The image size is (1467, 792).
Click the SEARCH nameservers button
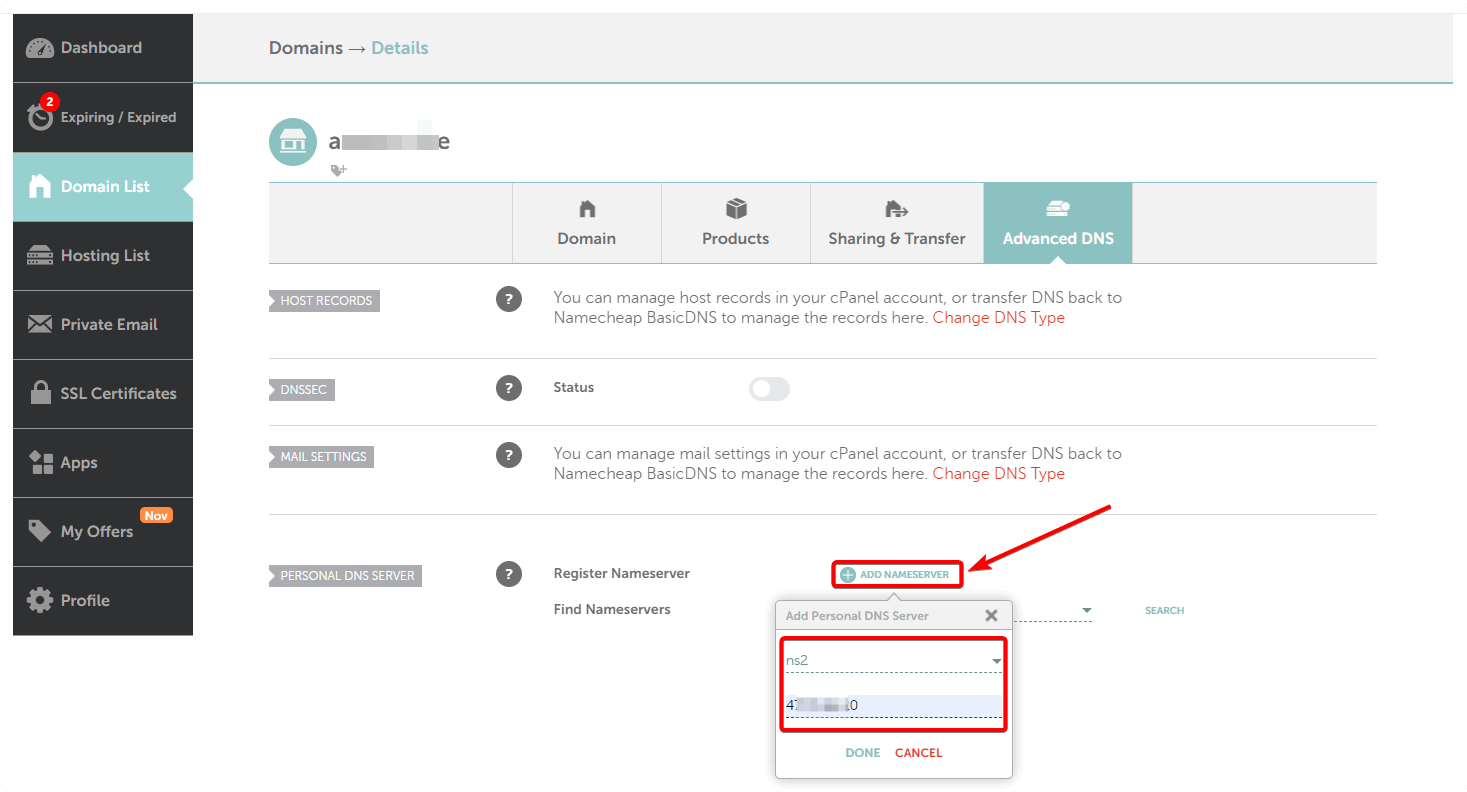pyautogui.click(x=1165, y=610)
